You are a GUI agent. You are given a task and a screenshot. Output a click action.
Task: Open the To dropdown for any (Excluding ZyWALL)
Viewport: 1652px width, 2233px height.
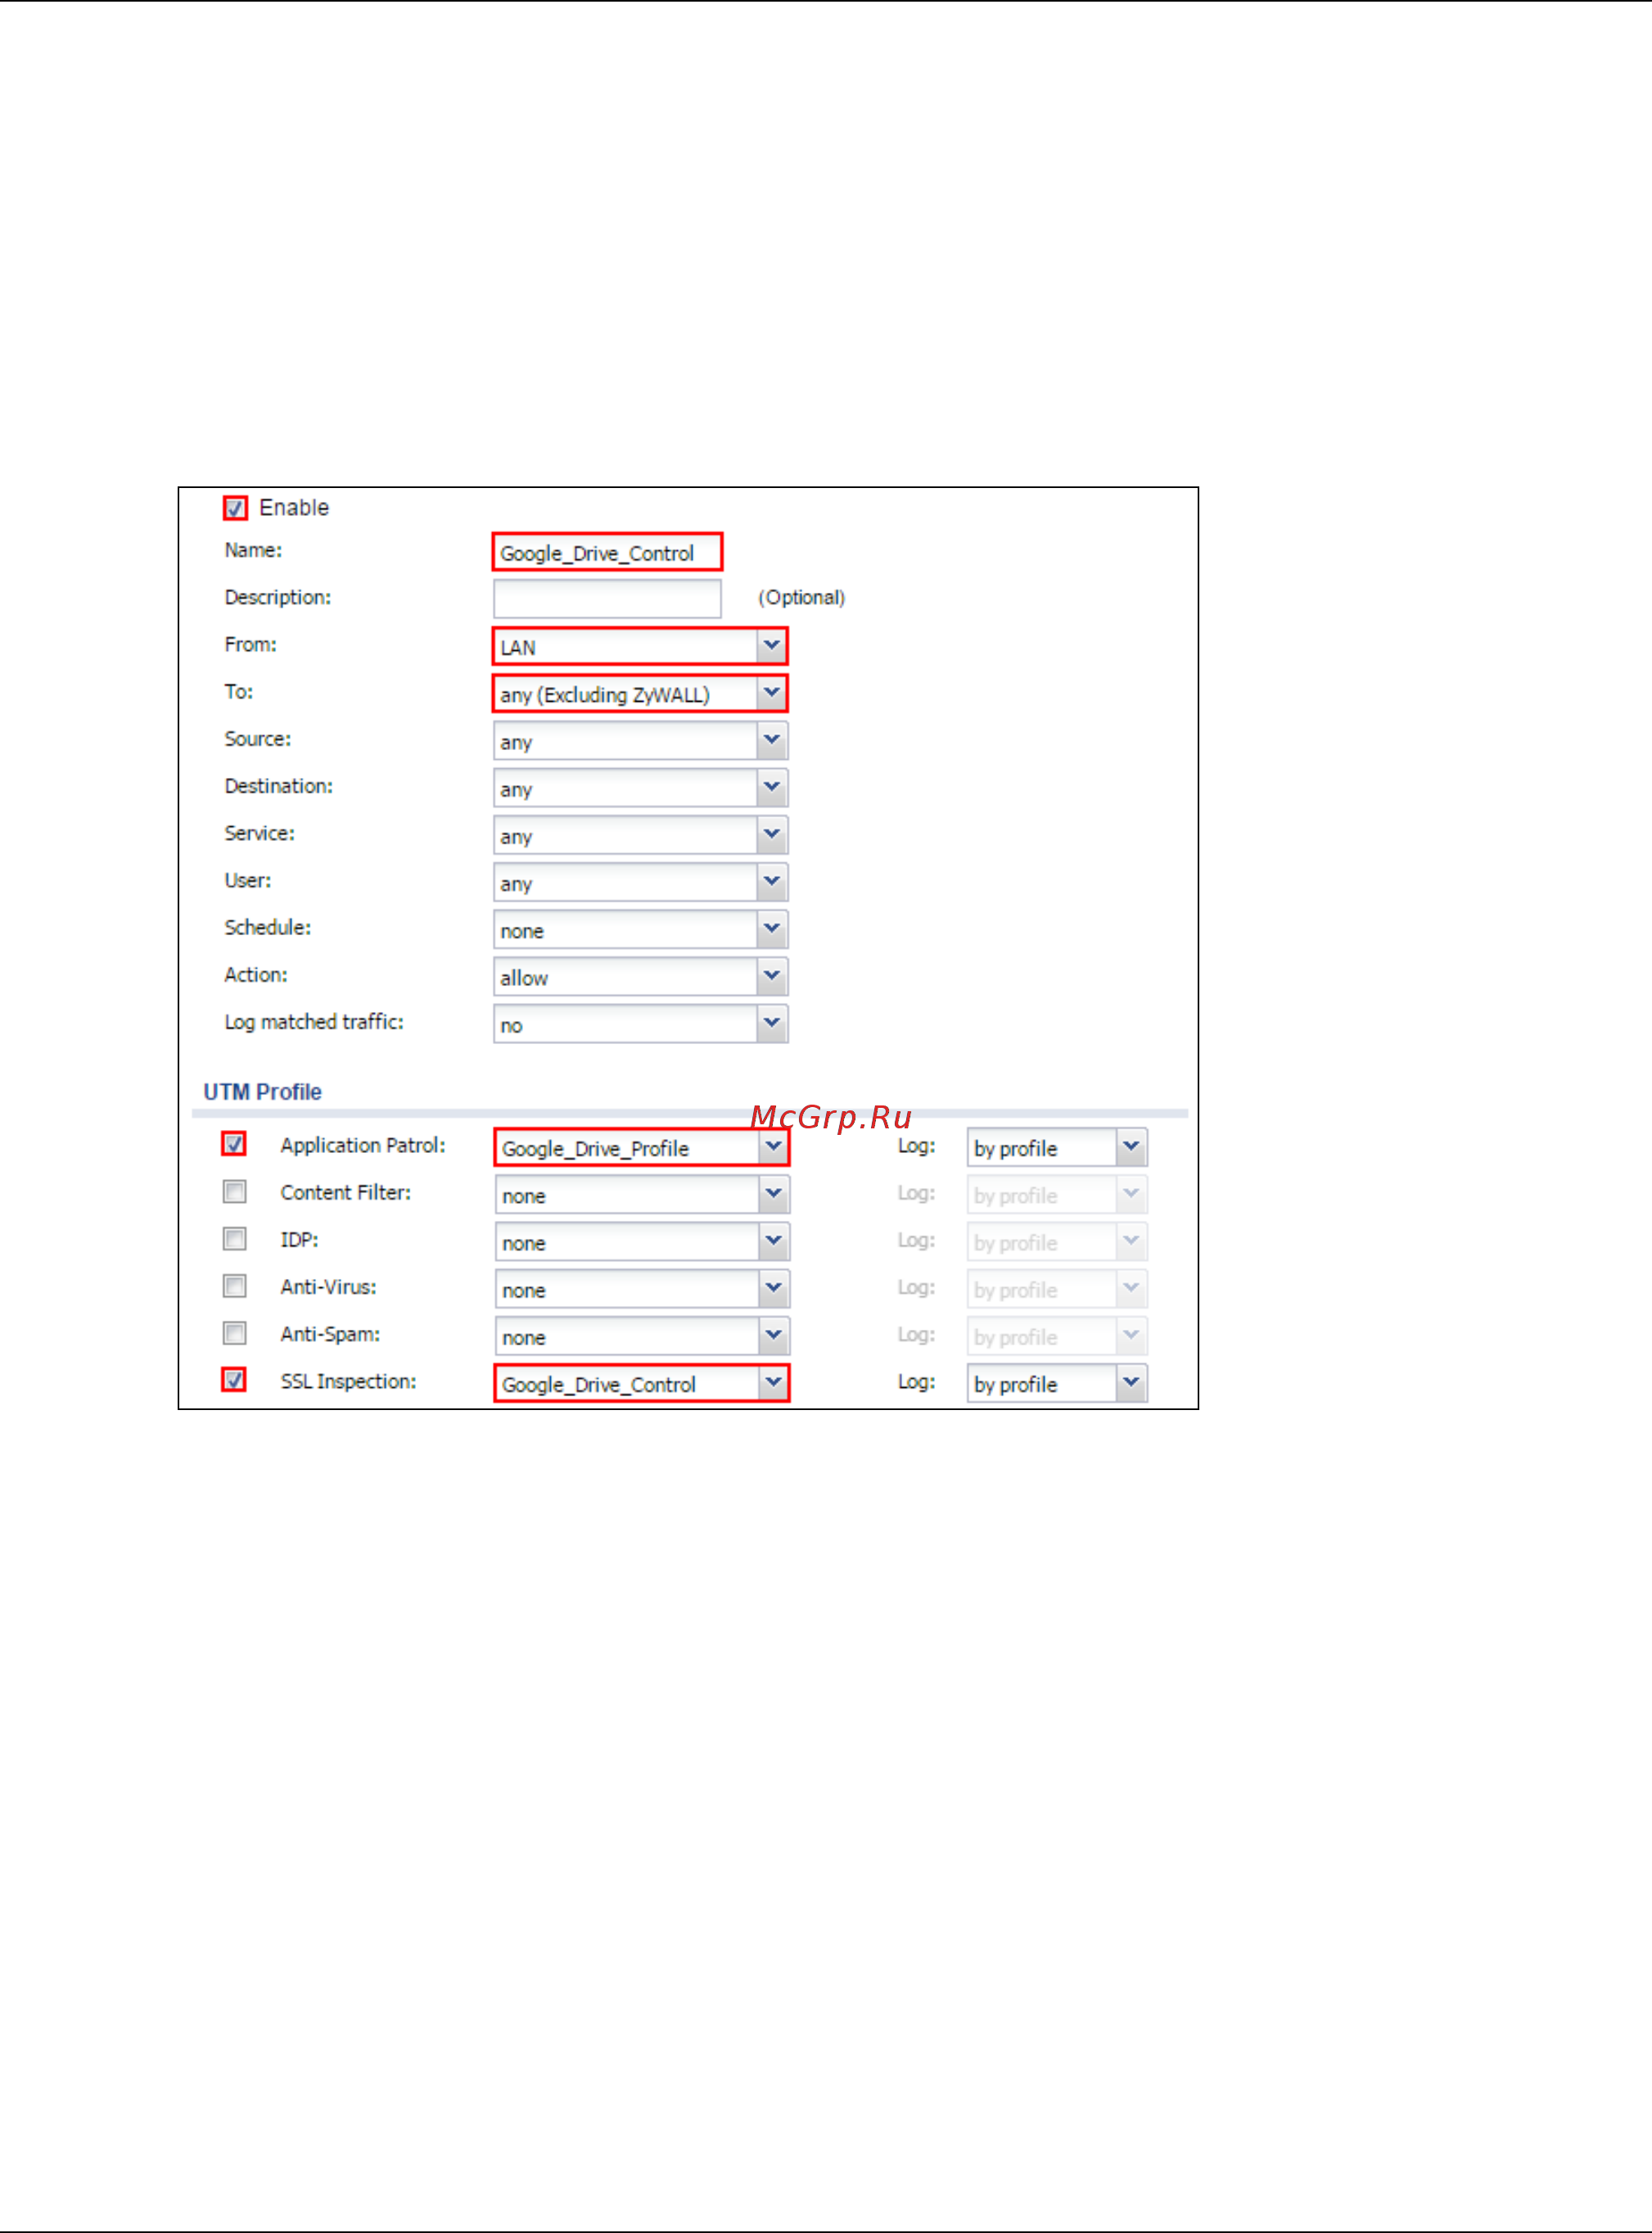tap(640, 693)
